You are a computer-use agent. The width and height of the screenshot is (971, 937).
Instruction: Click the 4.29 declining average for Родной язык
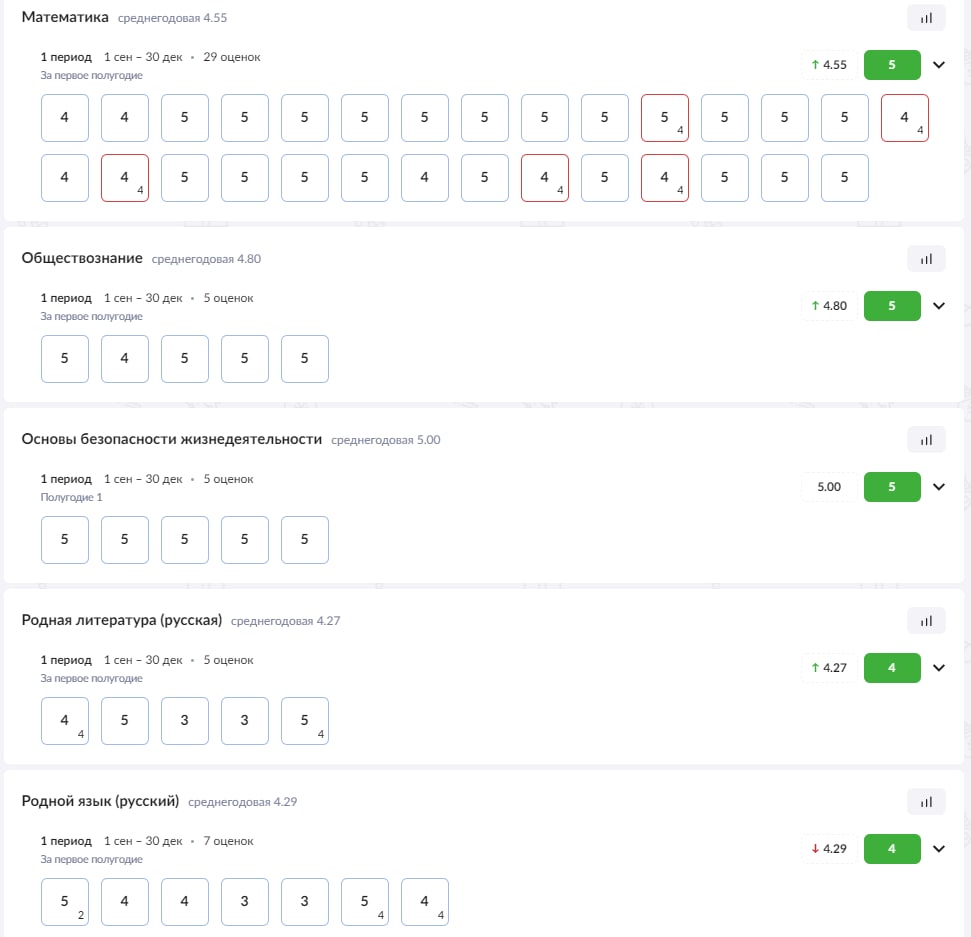pyautogui.click(x=829, y=848)
